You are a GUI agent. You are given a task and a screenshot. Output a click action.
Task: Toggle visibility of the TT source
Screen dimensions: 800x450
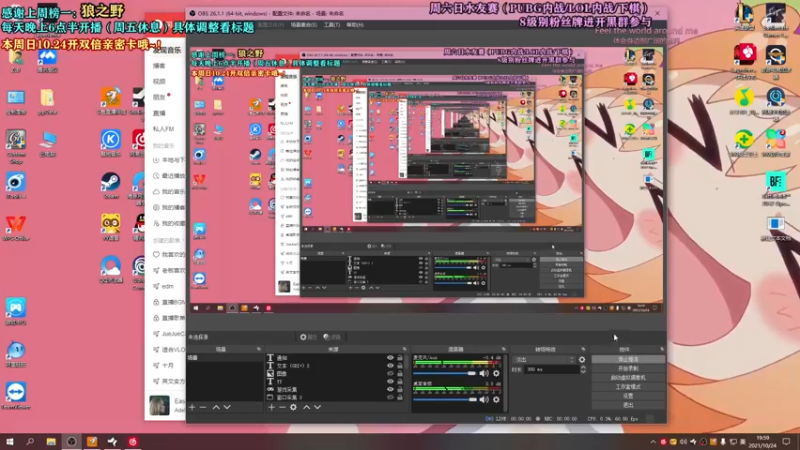tap(390, 382)
